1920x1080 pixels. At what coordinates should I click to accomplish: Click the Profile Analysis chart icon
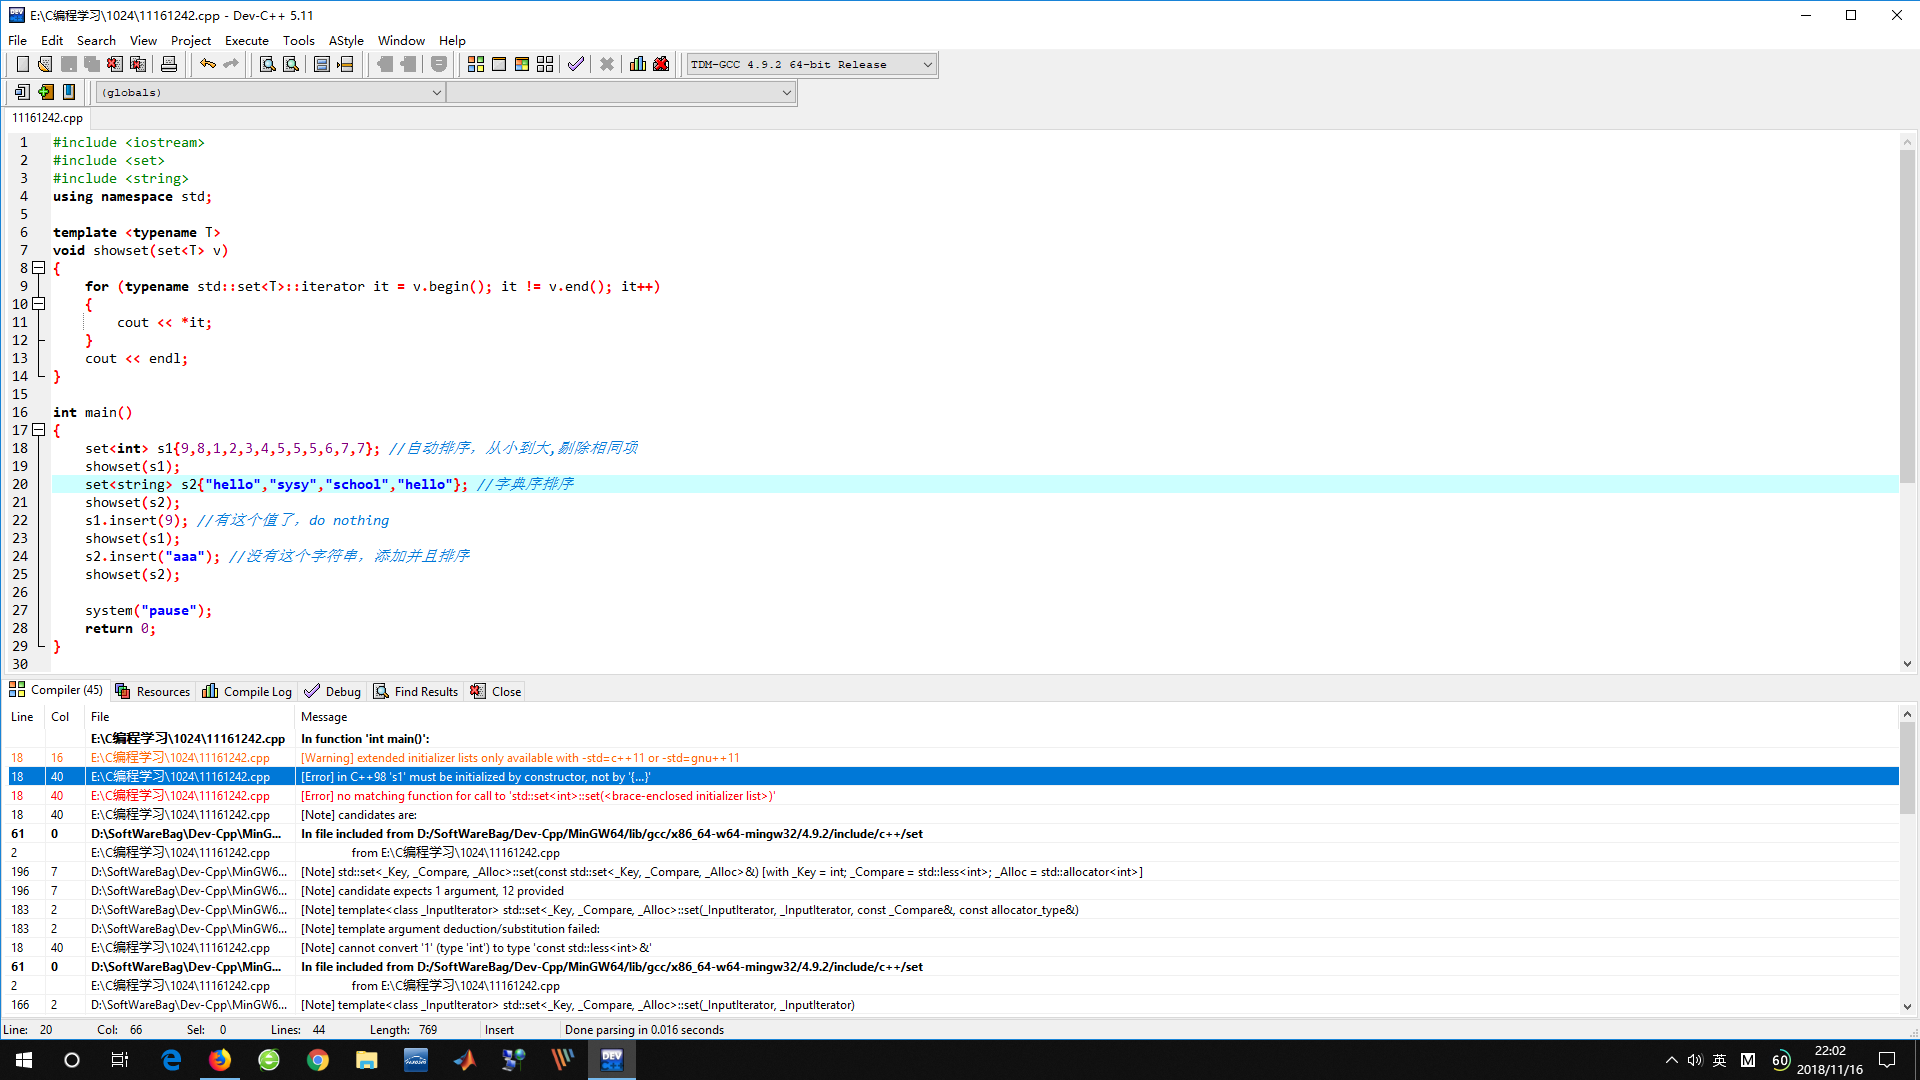638,63
